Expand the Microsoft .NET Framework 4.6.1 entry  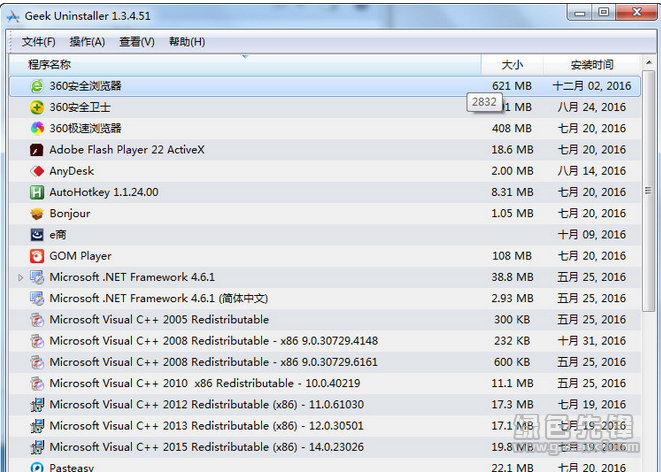click(20, 277)
